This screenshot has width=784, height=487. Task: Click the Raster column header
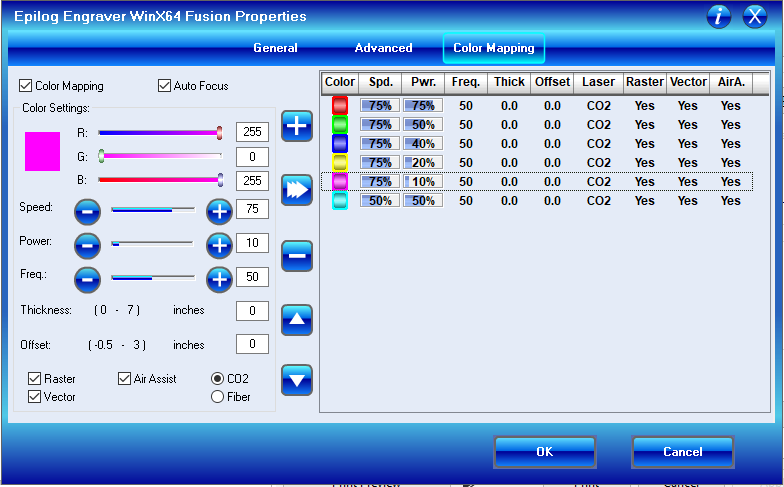click(645, 82)
